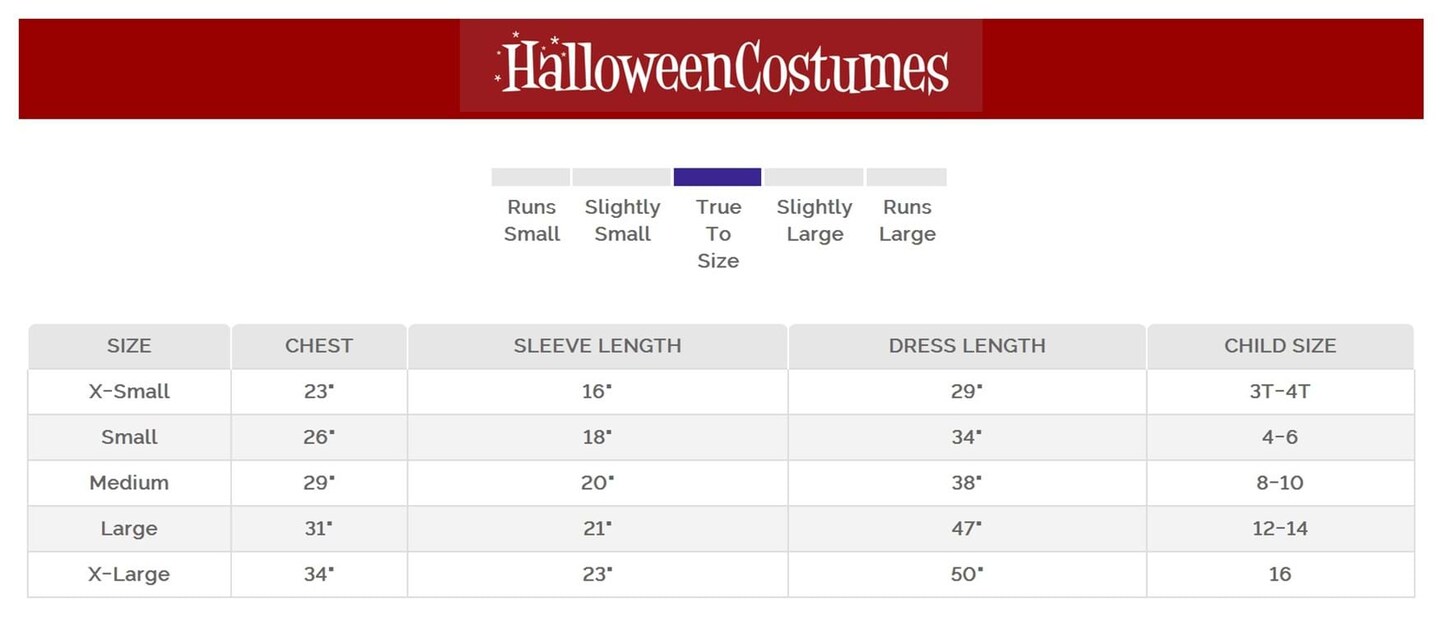Select the 12-14 child size cell

(x=1280, y=529)
